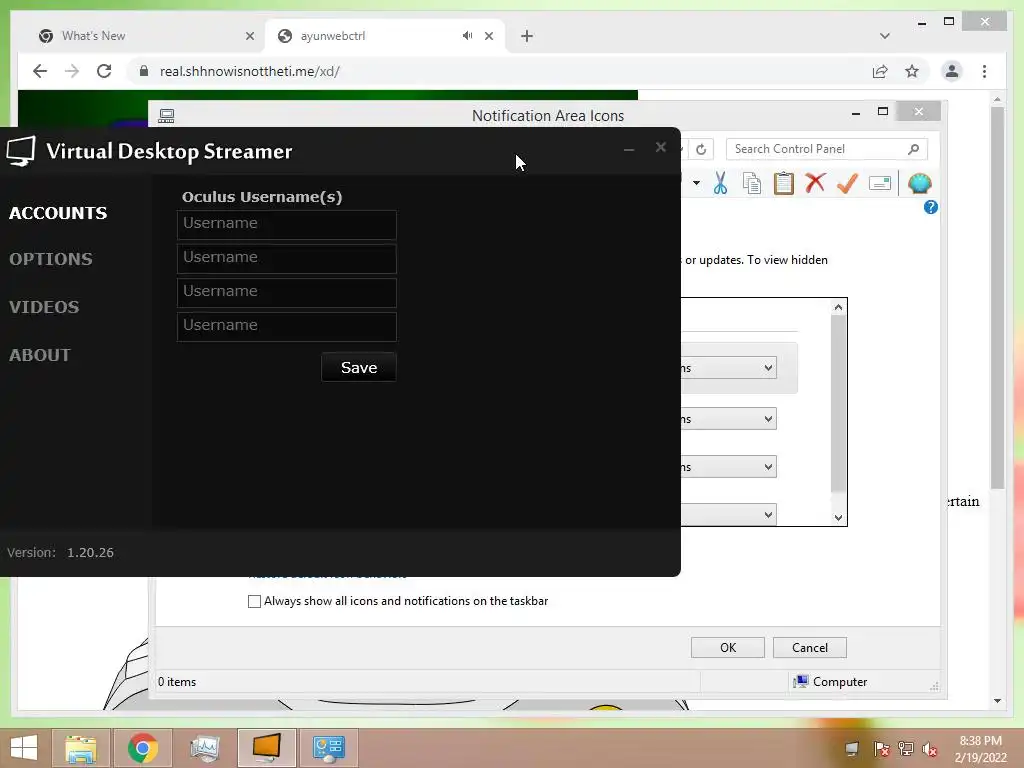Click the clipboard Paste icon

click(784, 184)
